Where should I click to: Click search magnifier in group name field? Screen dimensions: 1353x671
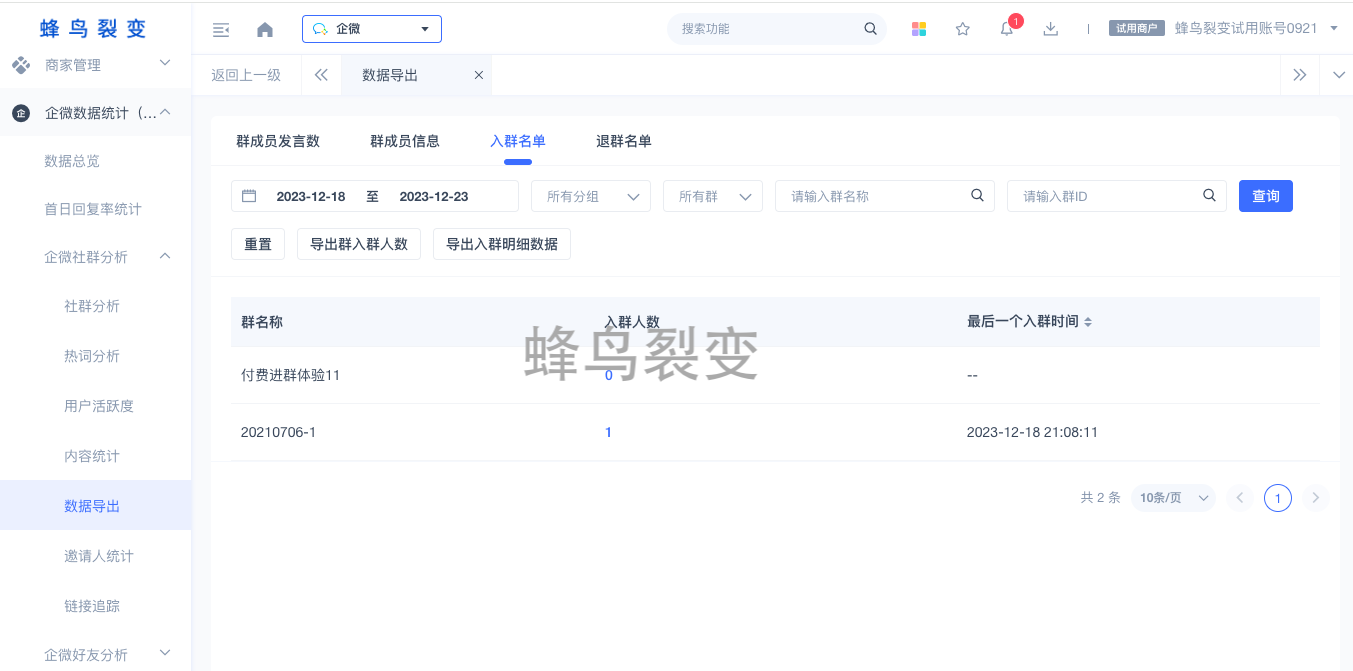coord(977,196)
